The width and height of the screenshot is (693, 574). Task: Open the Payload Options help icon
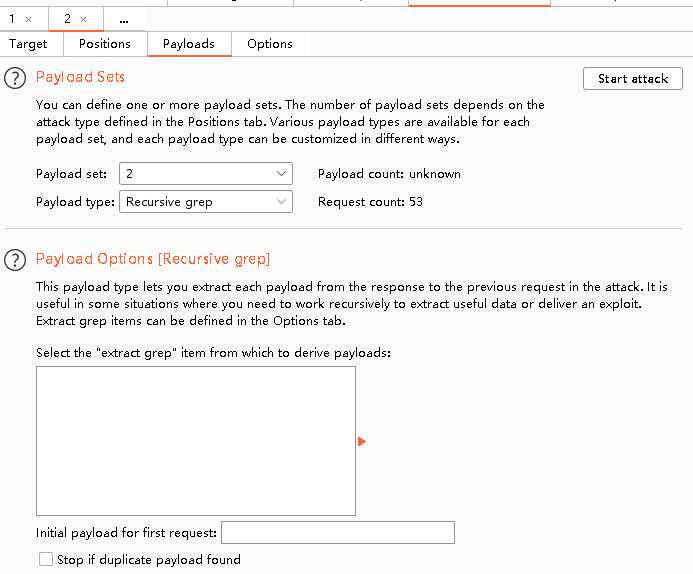(x=15, y=260)
